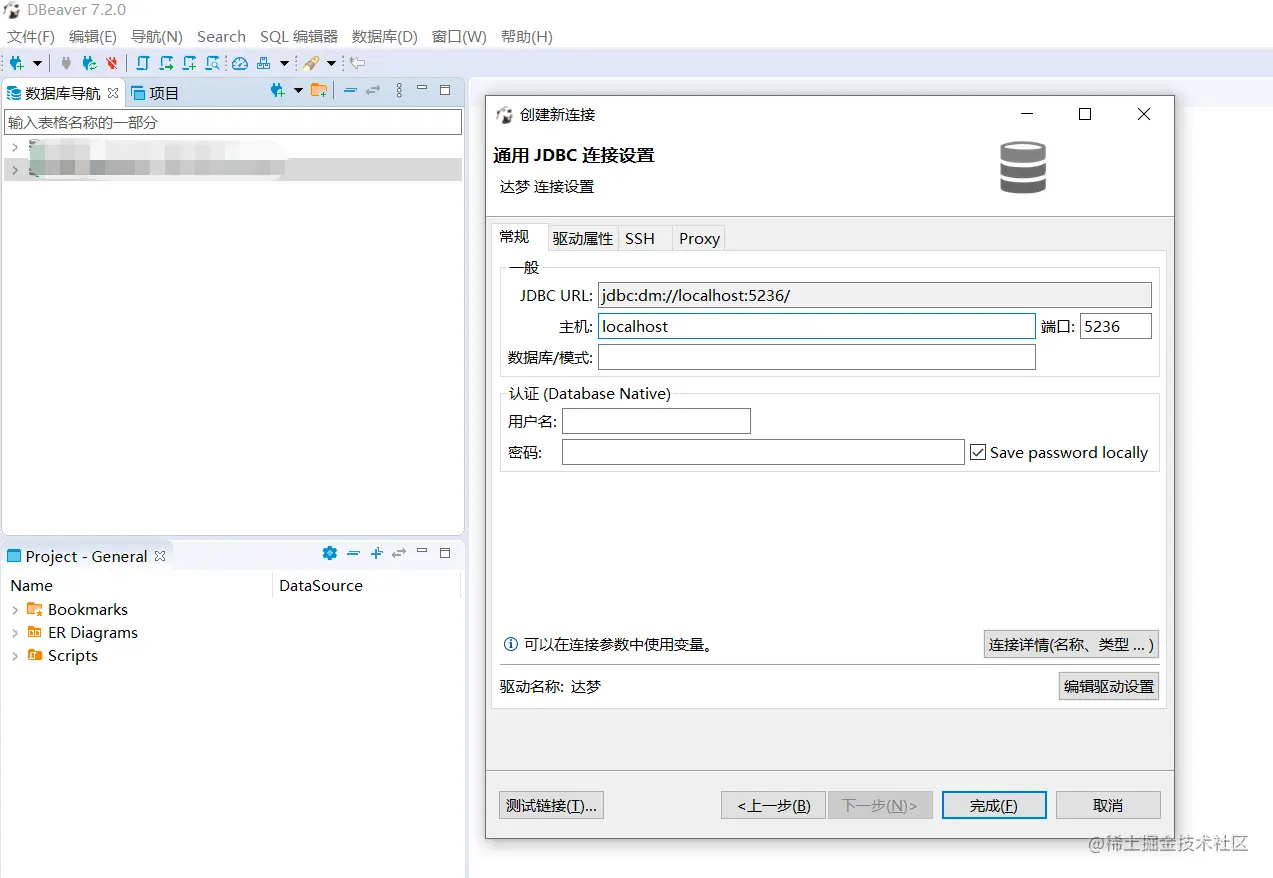Screen dimensions: 1273x878
Task: Click the New Connection plug icon in main toolbar
Action: (17, 63)
